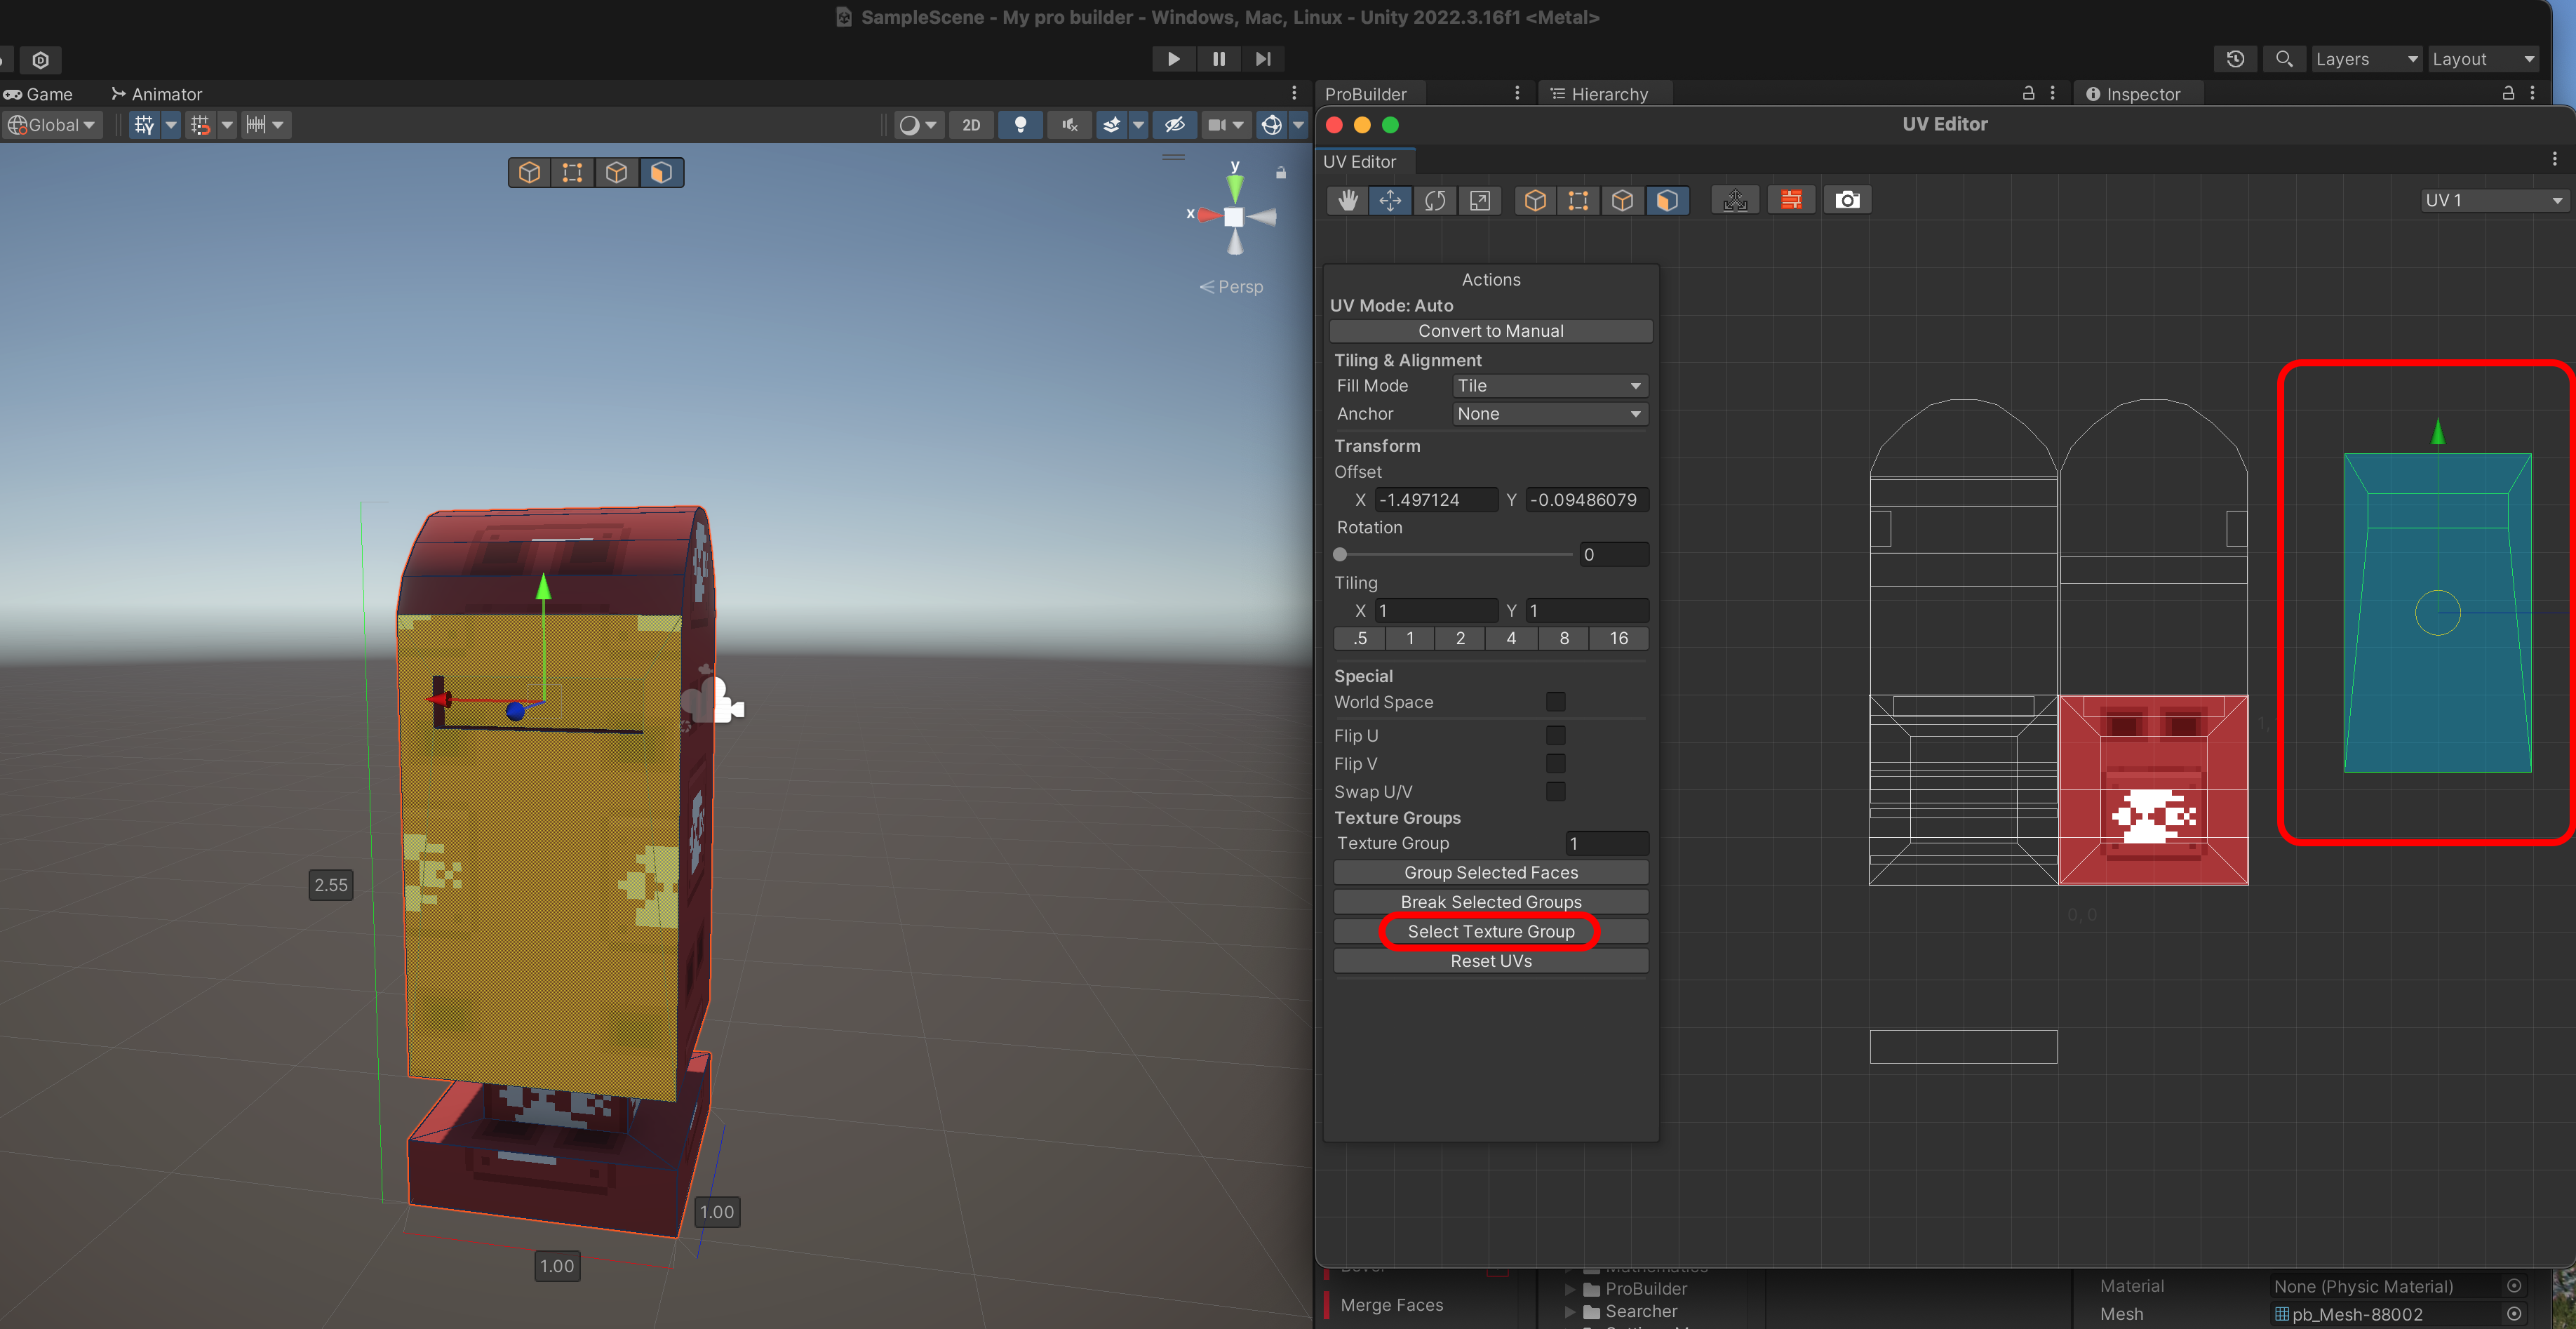Click the texture preview brick wall icon

[1790, 200]
